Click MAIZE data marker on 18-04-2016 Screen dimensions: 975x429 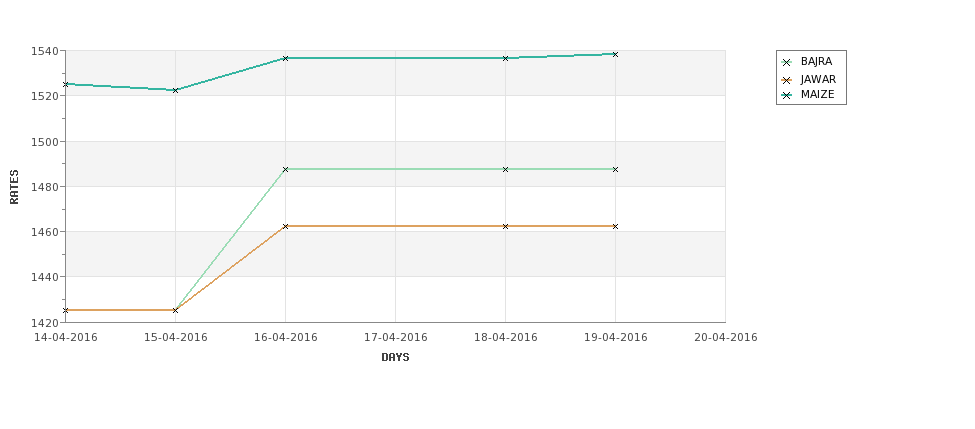(x=505, y=58)
